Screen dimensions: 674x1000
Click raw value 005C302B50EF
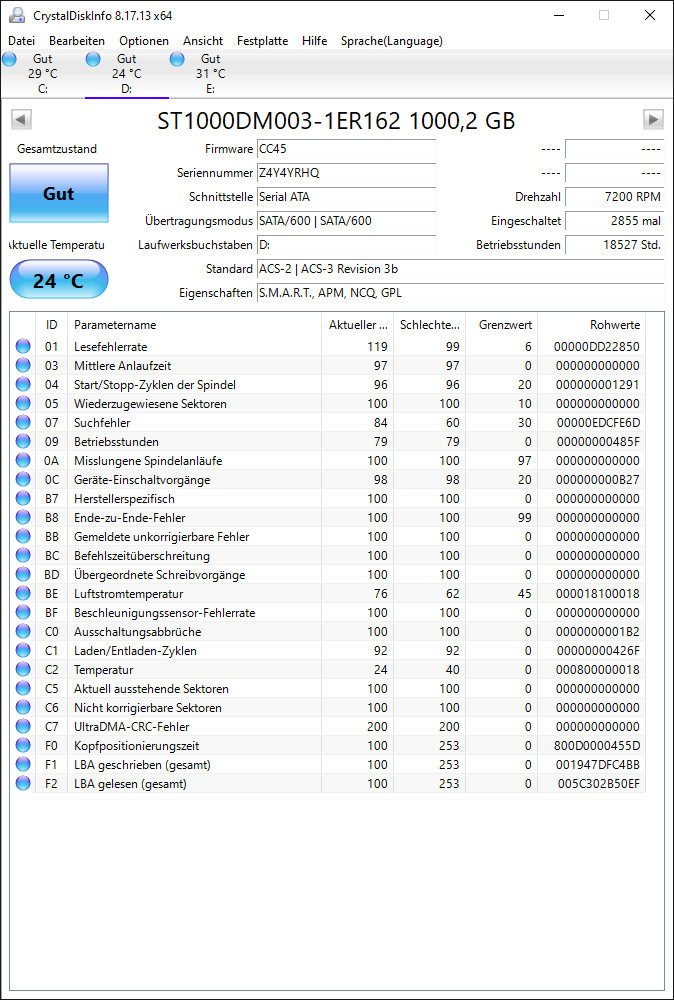pyautogui.click(x=597, y=783)
